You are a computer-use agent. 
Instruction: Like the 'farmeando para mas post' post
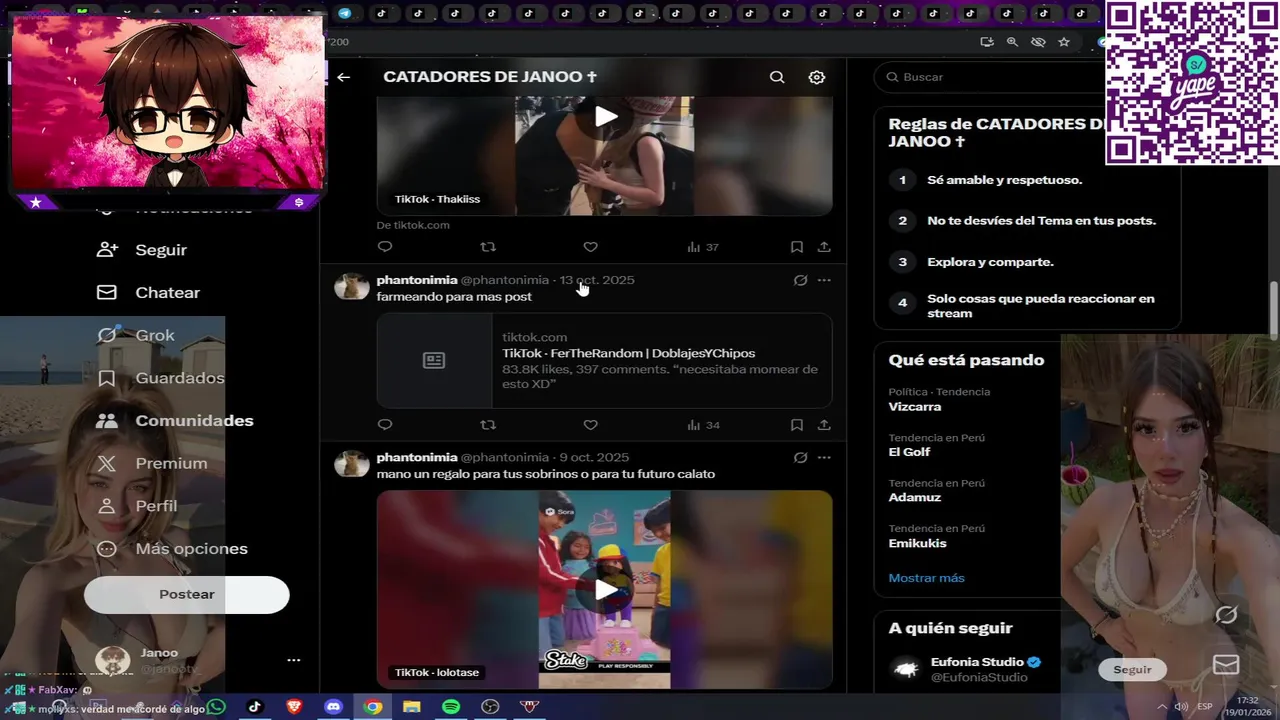coord(590,425)
